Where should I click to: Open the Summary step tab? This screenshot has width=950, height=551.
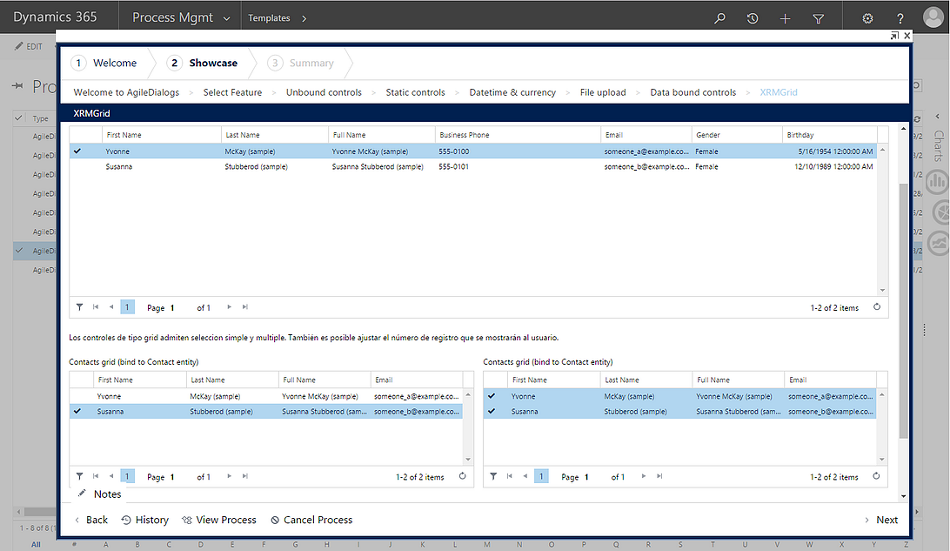[x=301, y=63]
